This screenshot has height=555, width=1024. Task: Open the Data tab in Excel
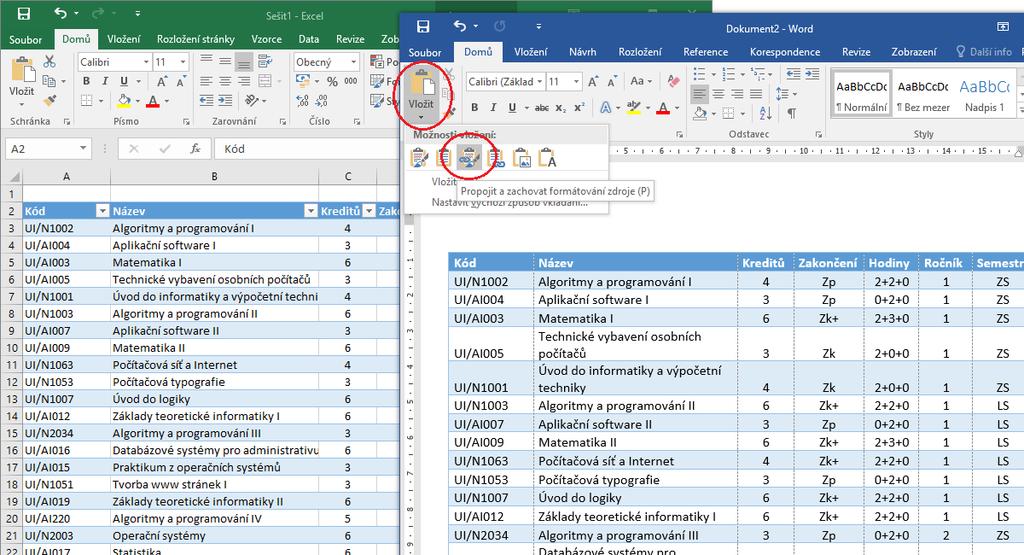[309, 39]
